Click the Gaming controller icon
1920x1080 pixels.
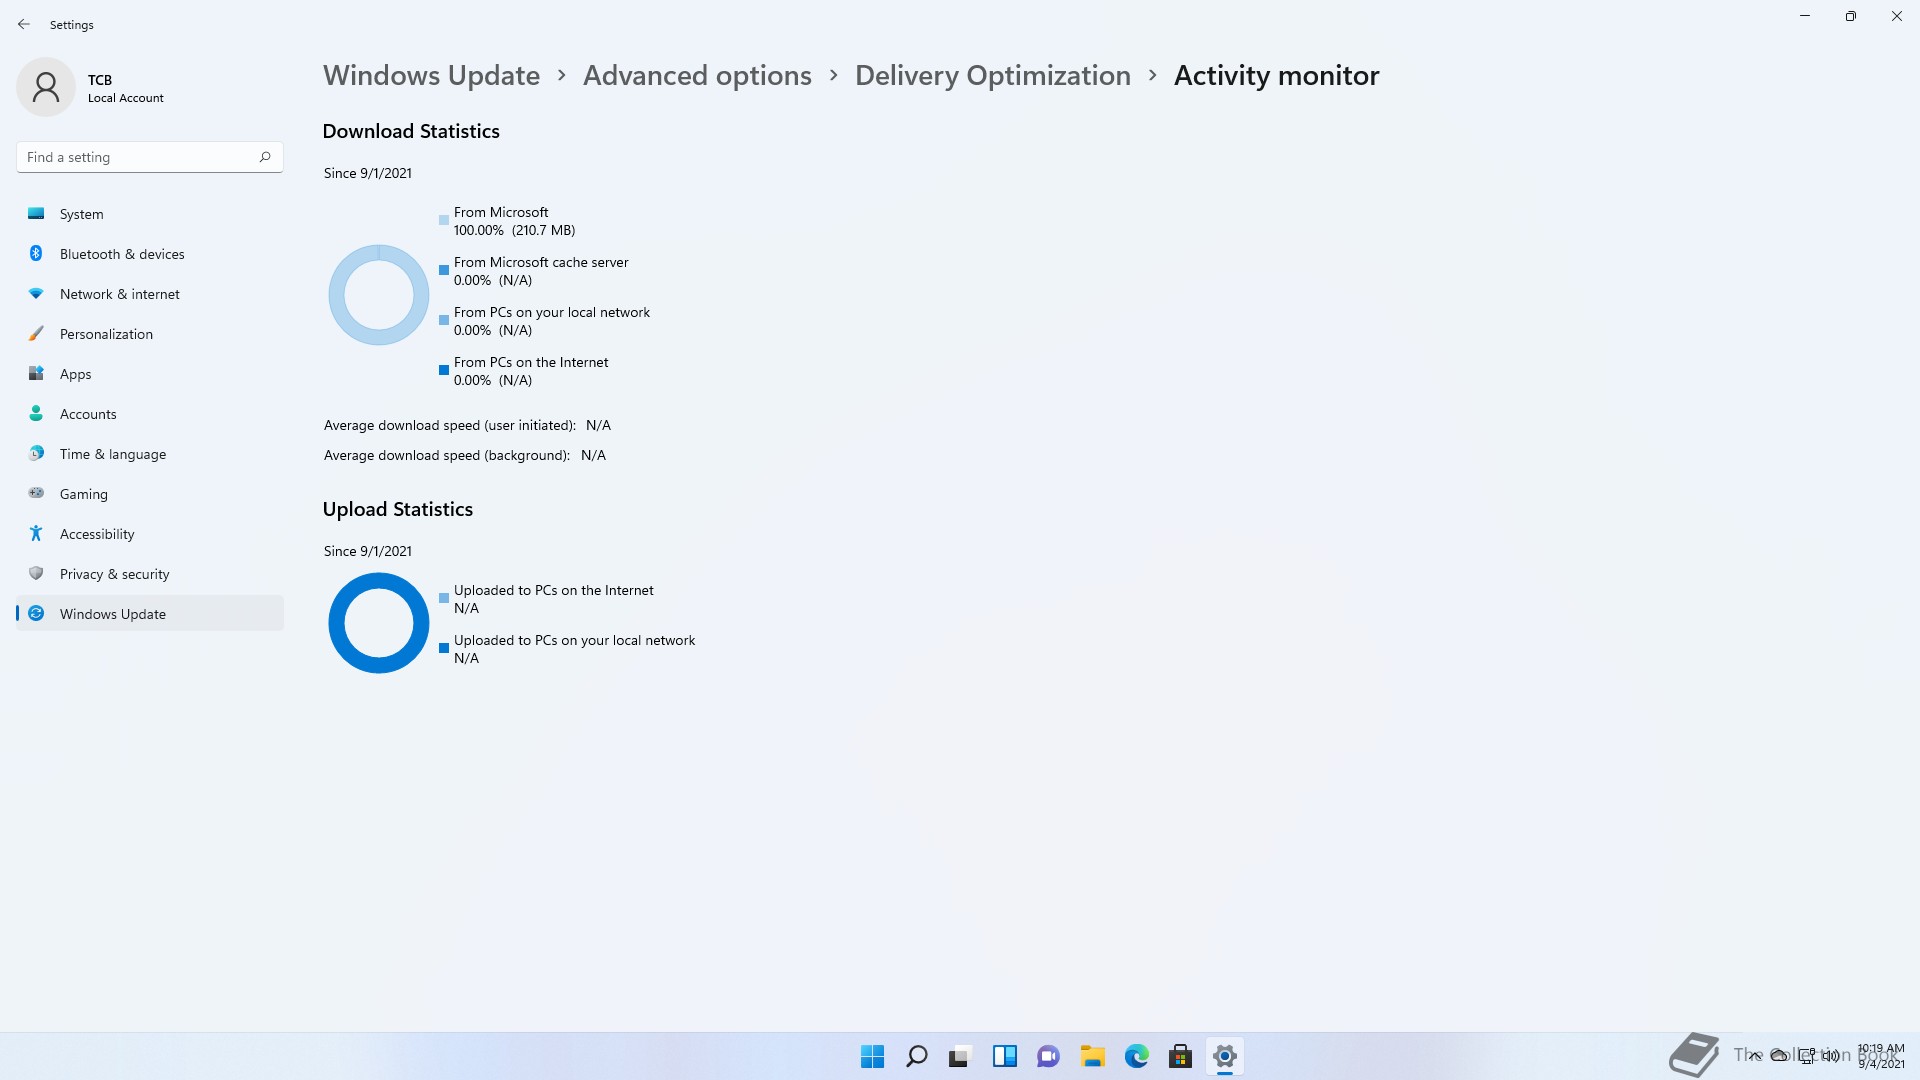[x=36, y=492]
